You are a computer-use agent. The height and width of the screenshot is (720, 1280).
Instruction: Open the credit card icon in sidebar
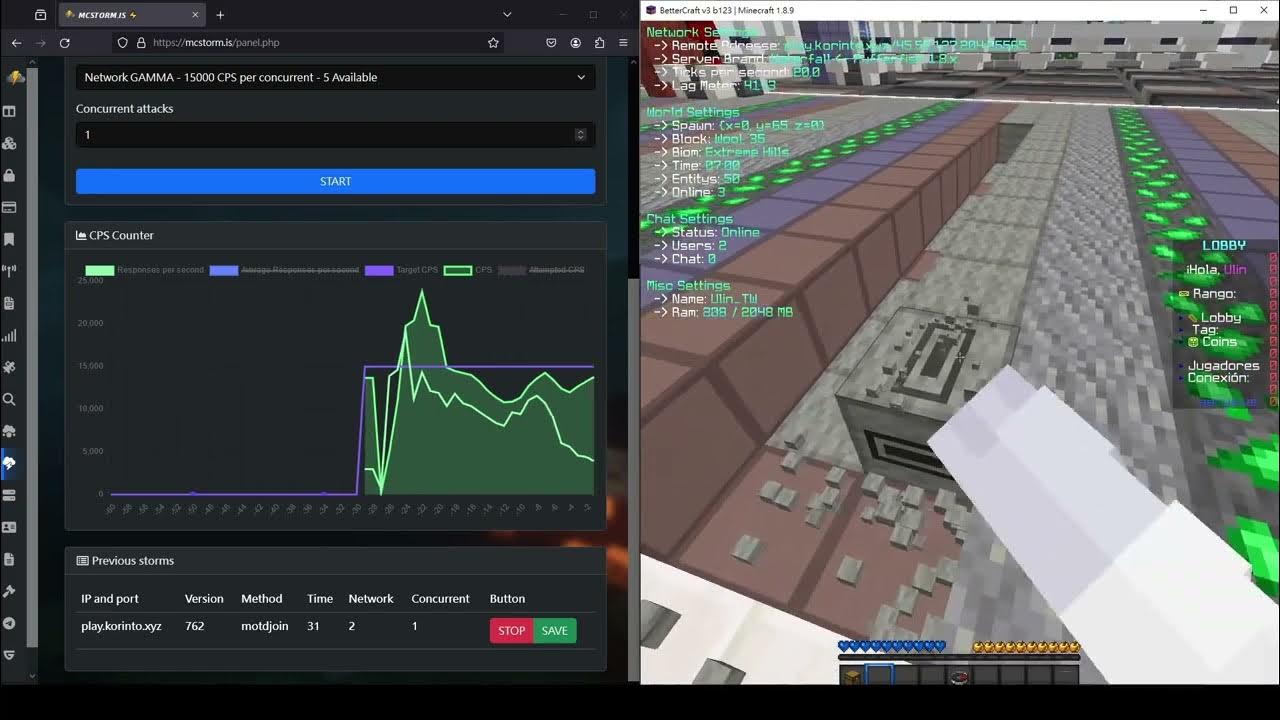9,207
